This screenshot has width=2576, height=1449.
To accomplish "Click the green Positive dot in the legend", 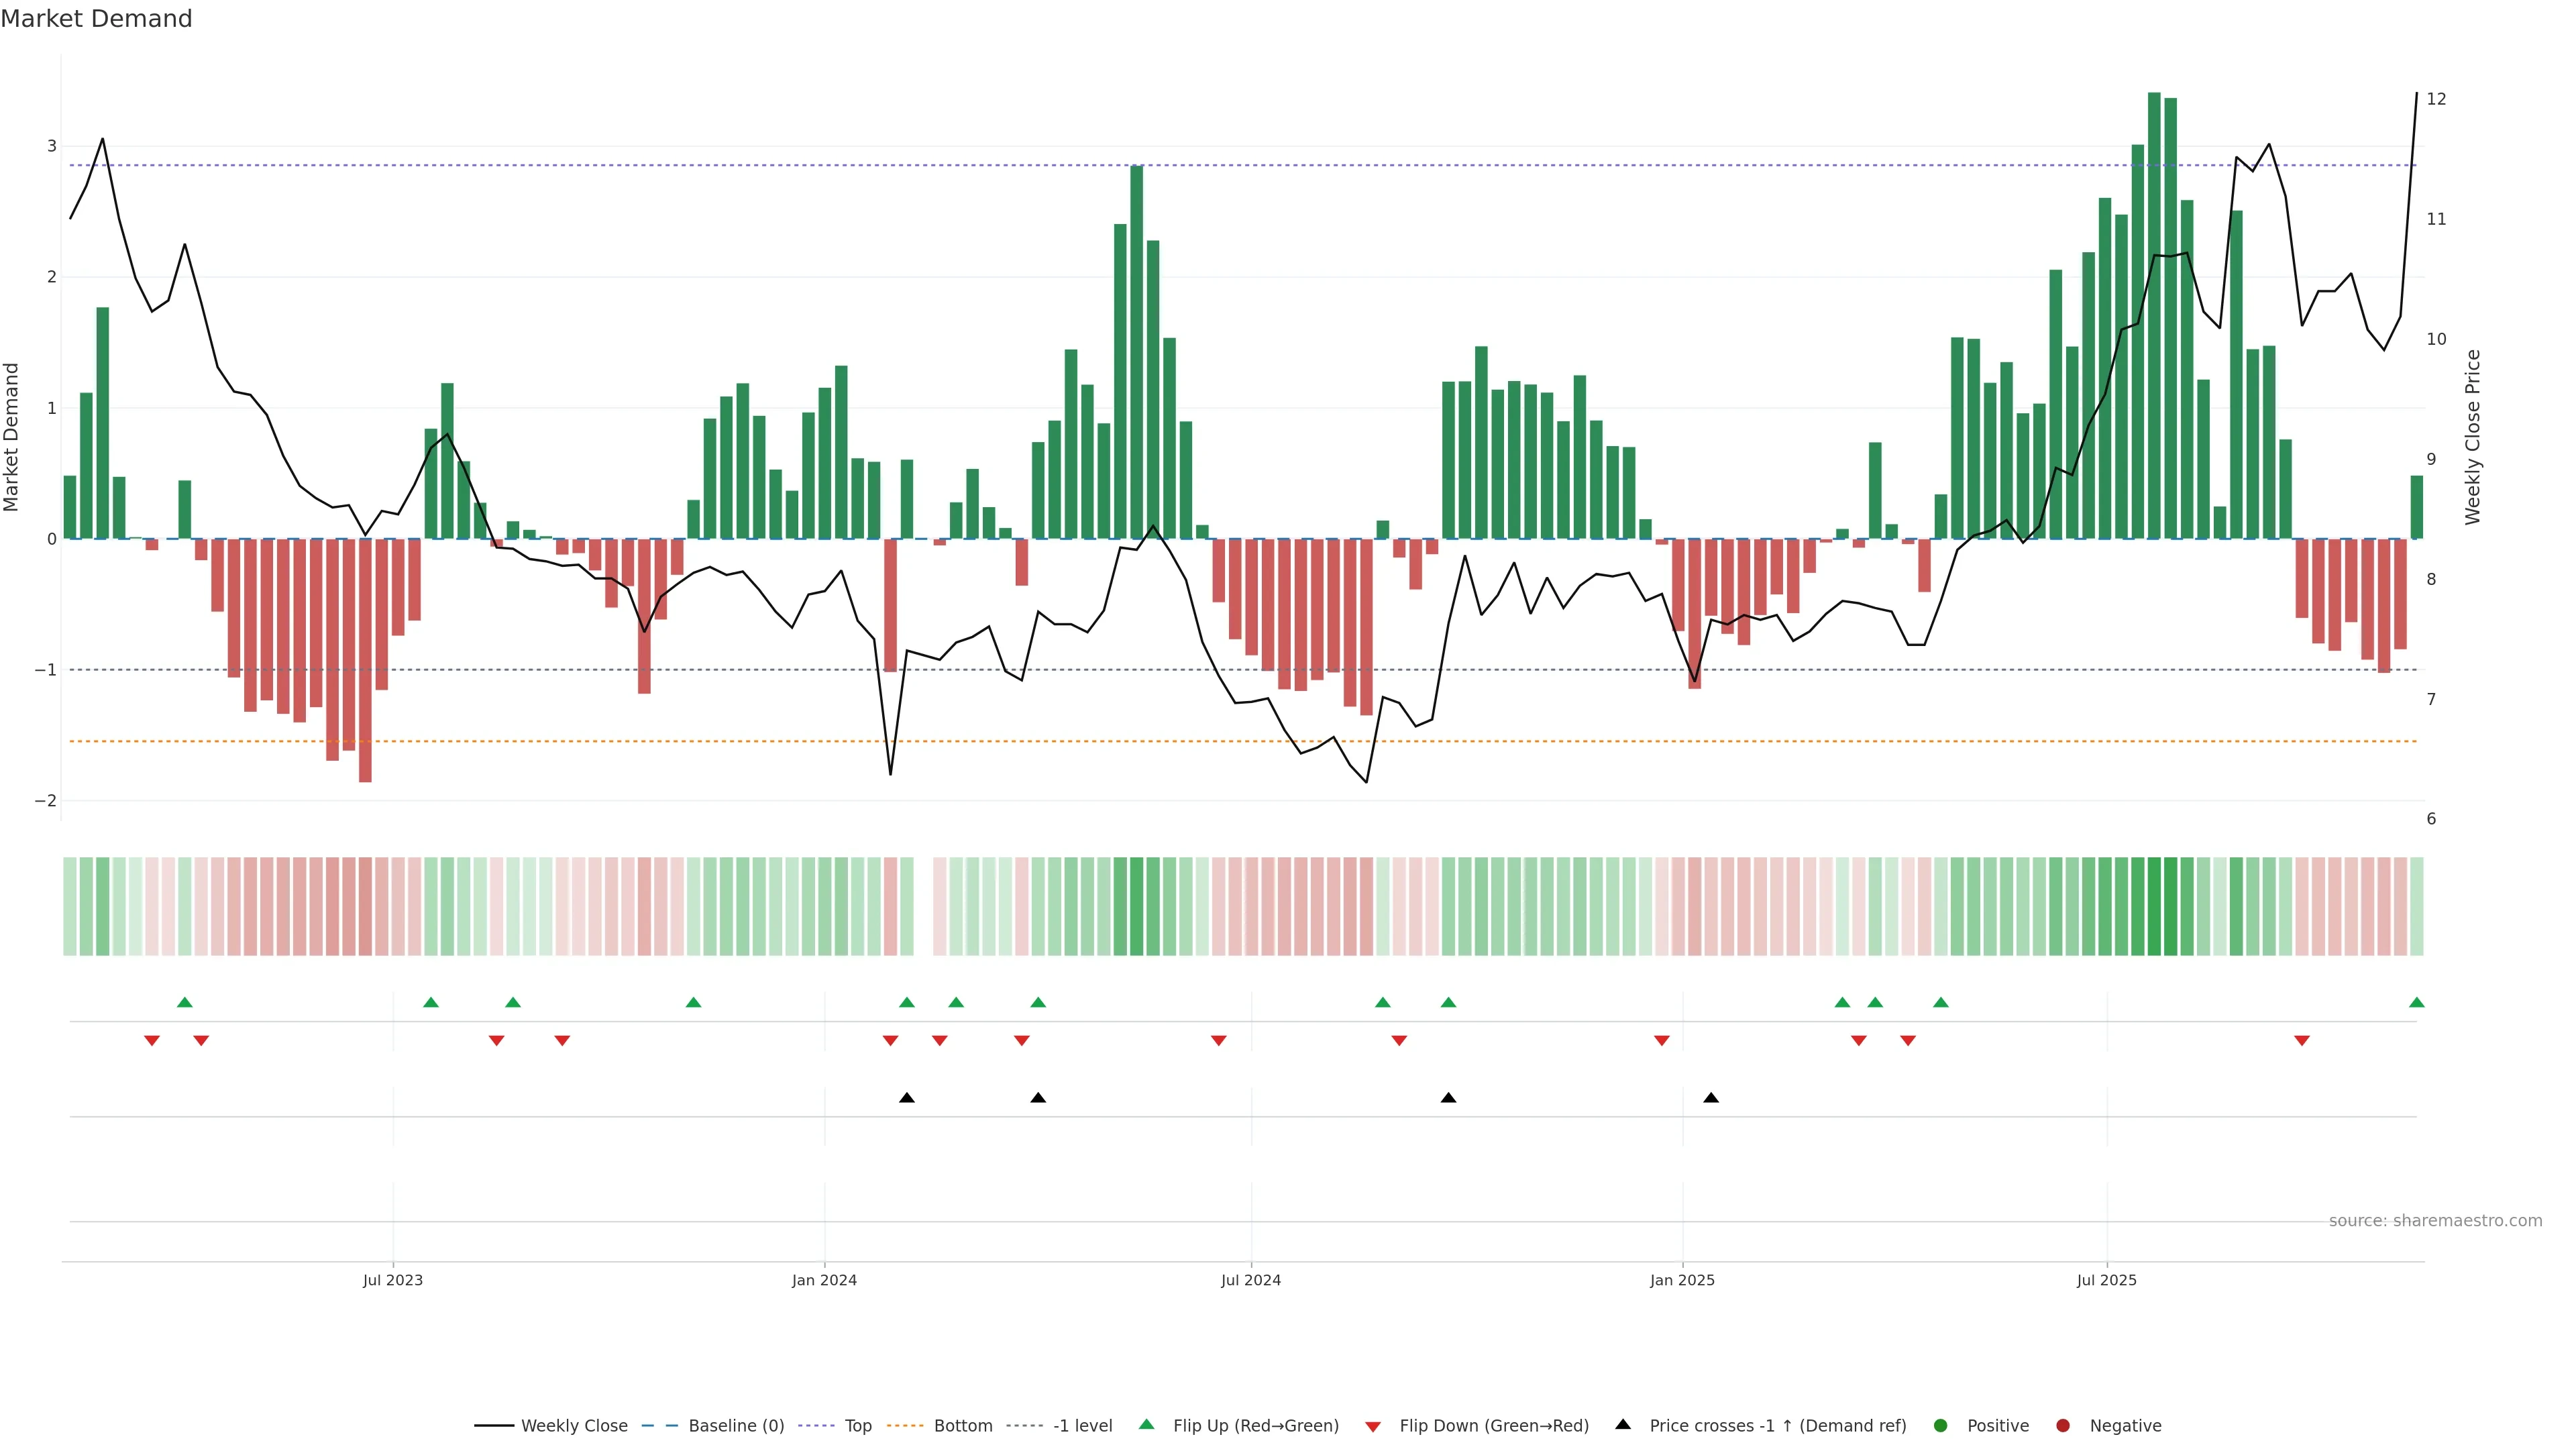I will [1941, 1425].
